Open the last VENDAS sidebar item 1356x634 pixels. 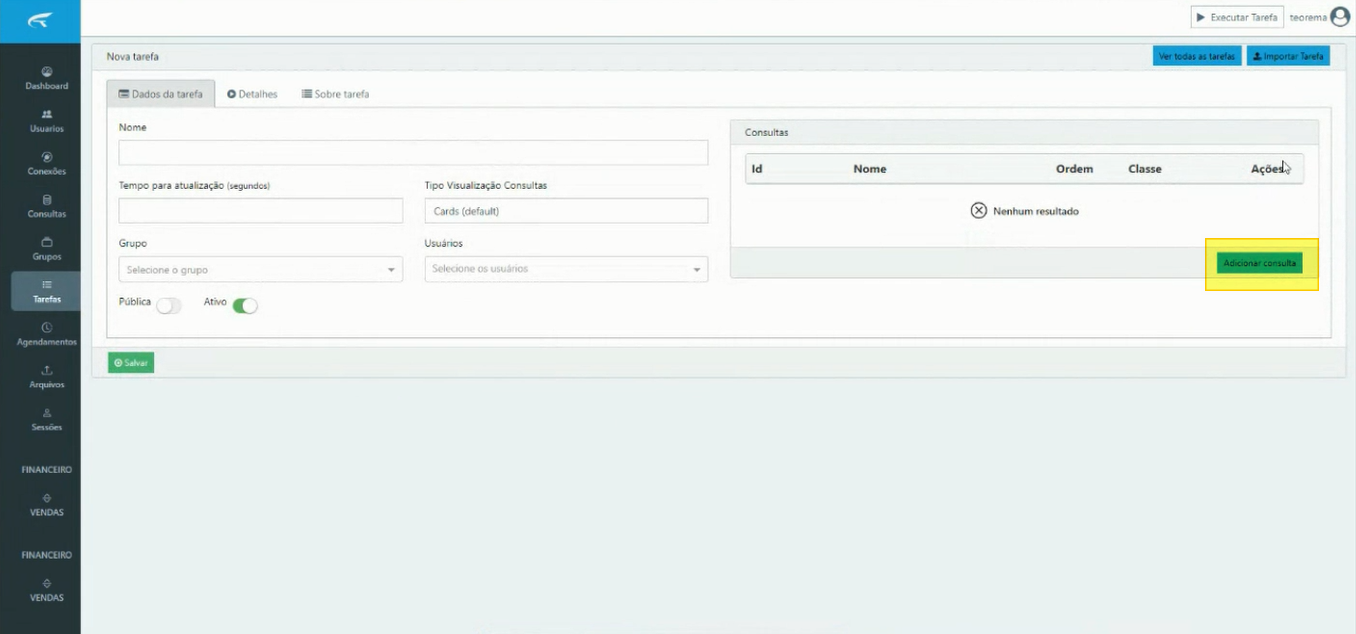[x=47, y=590]
